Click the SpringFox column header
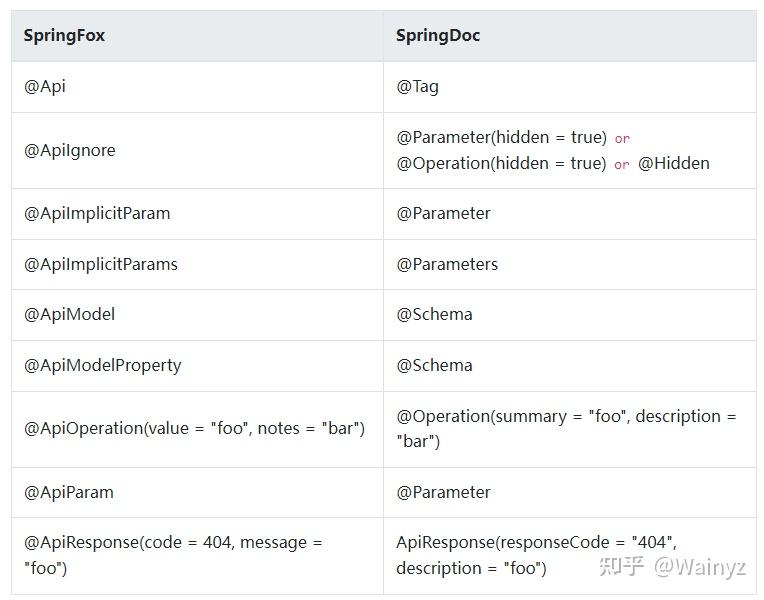Viewport: 764px width, 600px height. [x=64, y=35]
